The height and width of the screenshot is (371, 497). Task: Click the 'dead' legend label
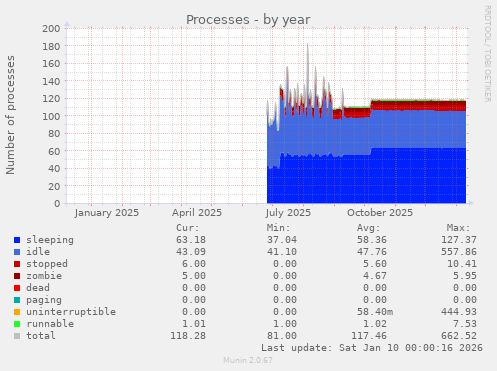point(38,288)
